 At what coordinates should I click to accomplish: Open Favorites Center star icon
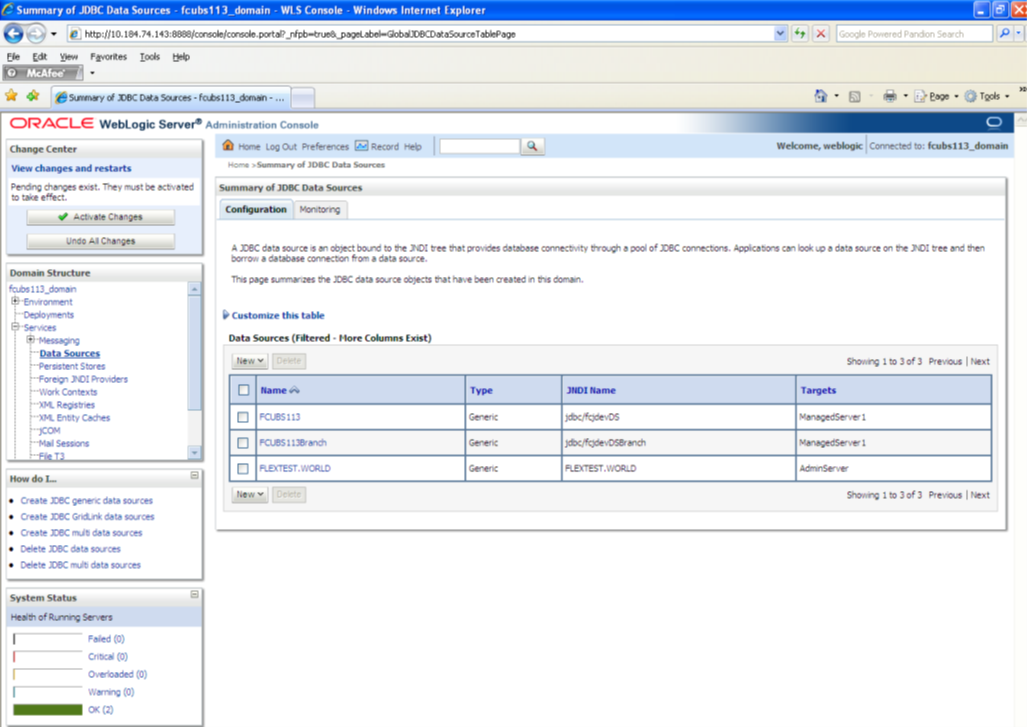tap(11, 96)
